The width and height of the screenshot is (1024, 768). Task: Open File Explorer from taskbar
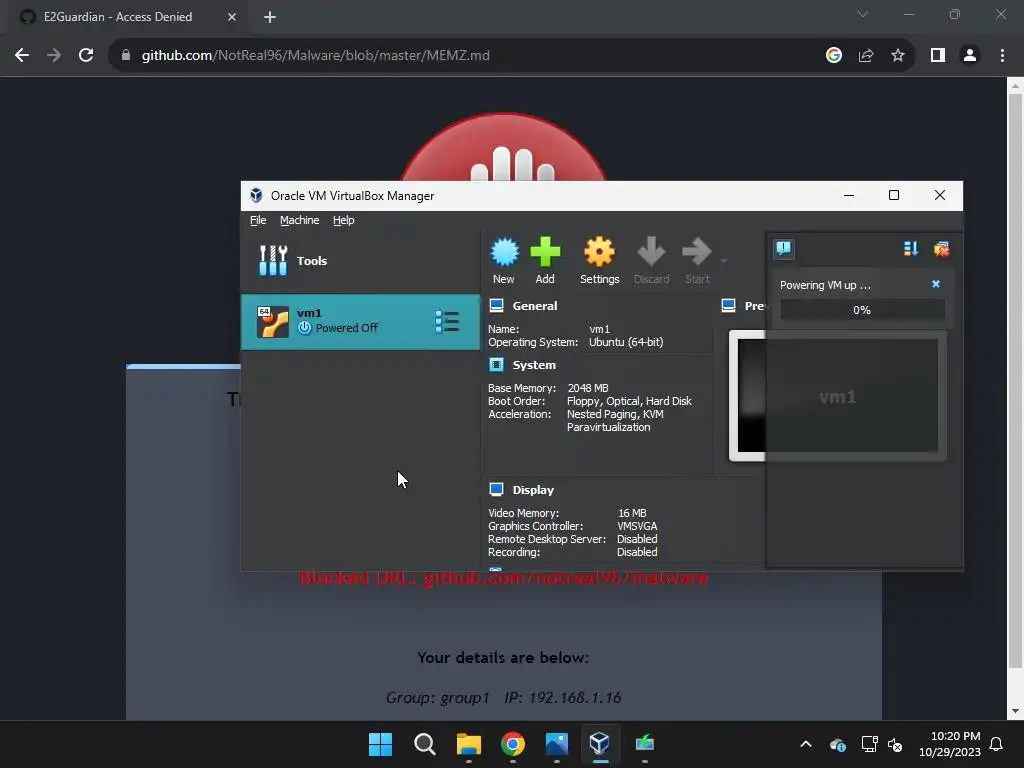[468, 744]
